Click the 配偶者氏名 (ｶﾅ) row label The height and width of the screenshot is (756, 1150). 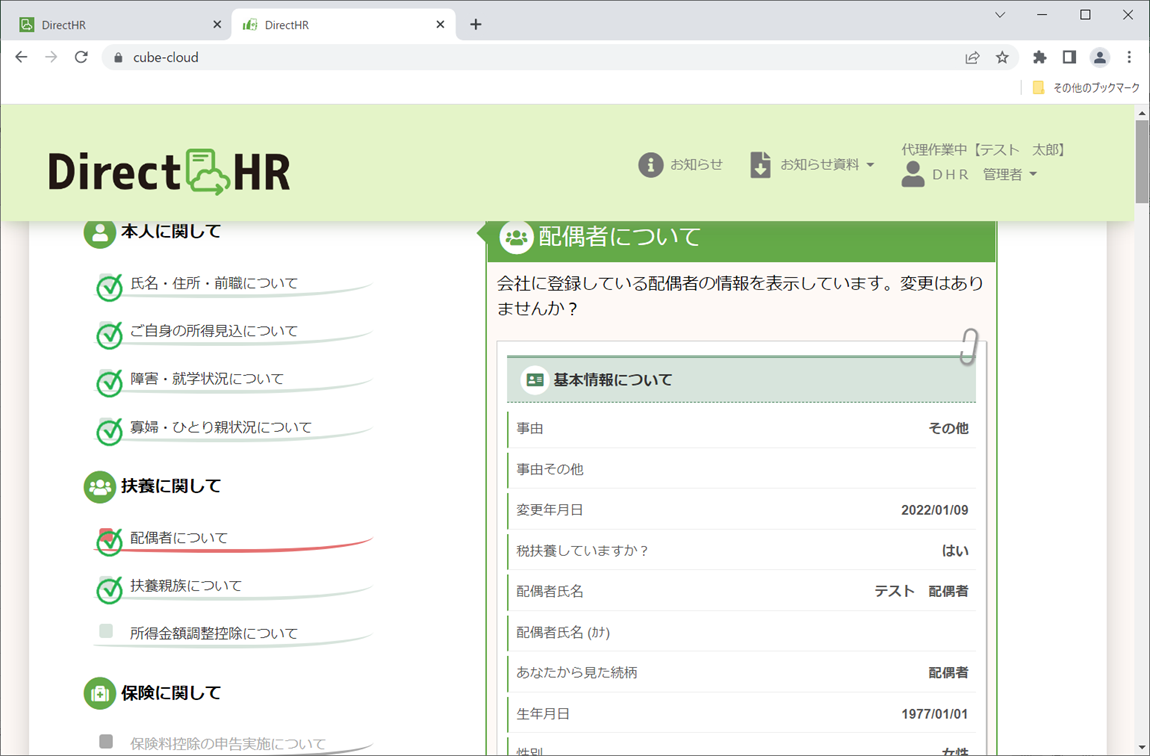[x=563, y=632]
